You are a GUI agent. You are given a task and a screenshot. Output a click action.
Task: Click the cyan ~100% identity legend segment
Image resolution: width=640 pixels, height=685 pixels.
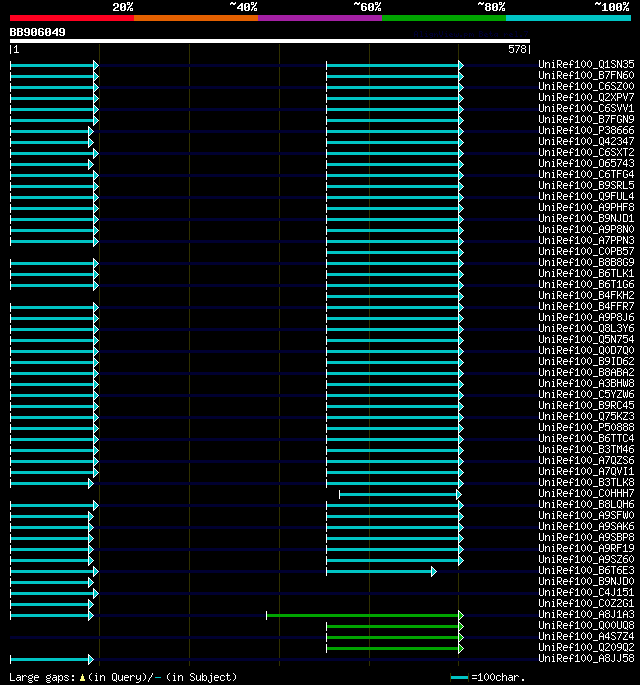coord(568,18)
